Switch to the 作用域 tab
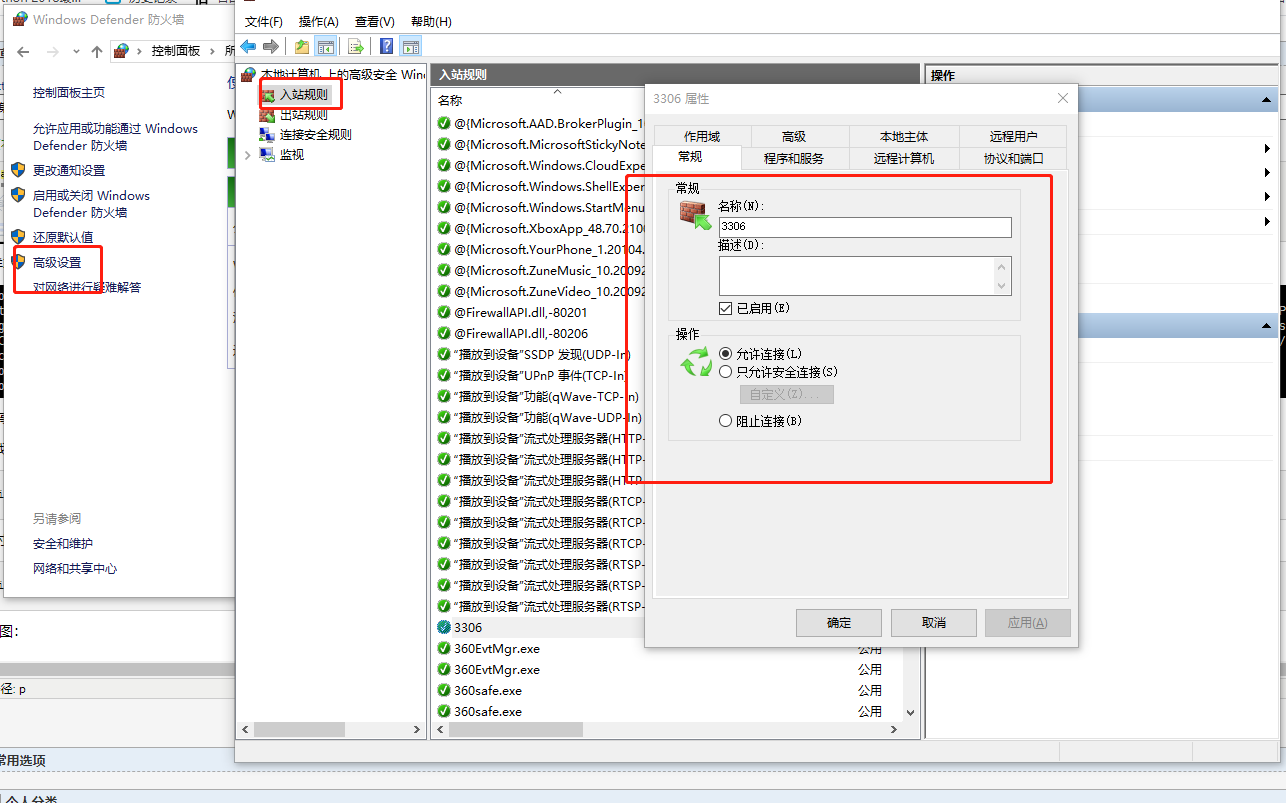 tap(702, 137)
